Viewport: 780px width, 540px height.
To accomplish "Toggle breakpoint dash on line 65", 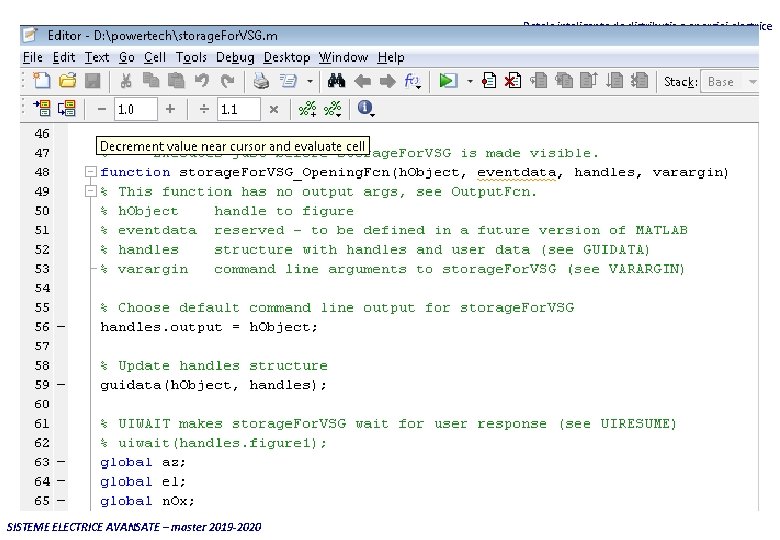I will (x=61, y=501).
